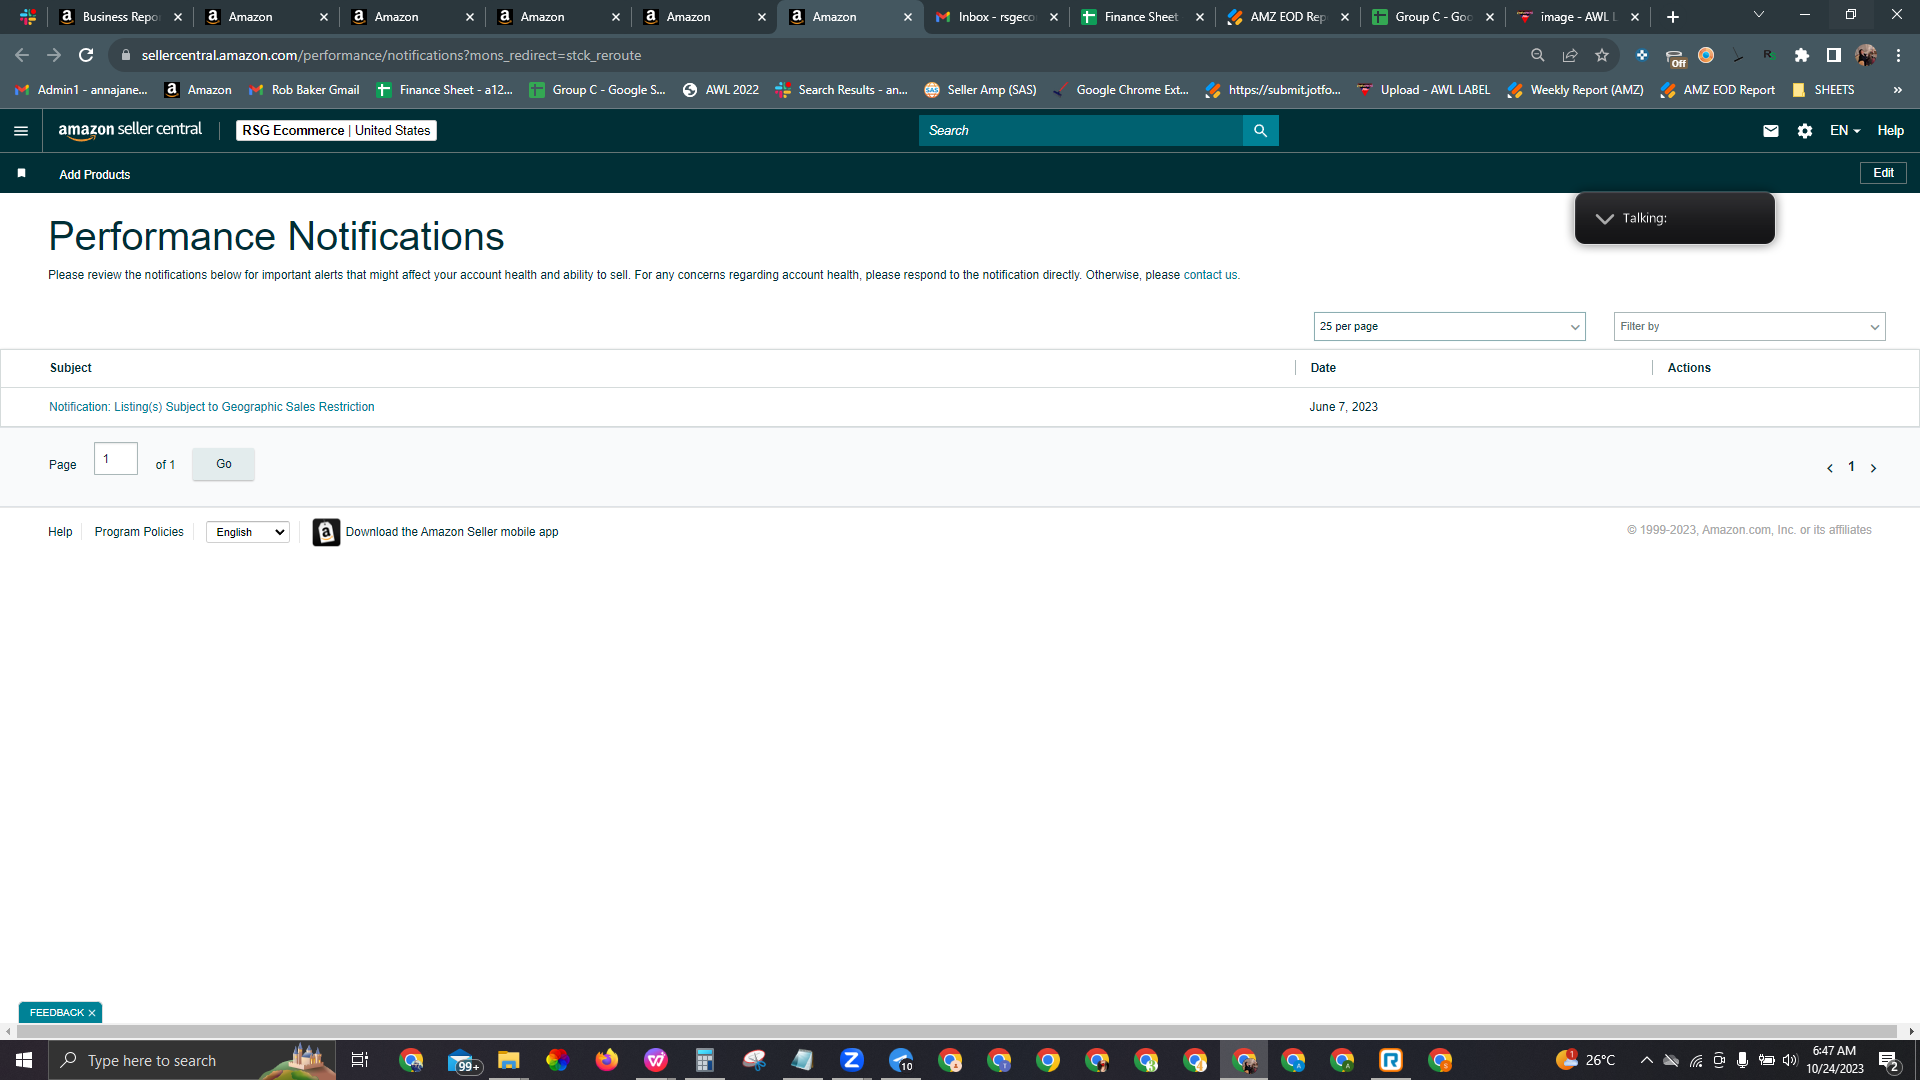Open the SHEETS bookmarks folder
Viewport: 1920px width, 1080px height.
pyautogui.click(x=1823, y=90)
